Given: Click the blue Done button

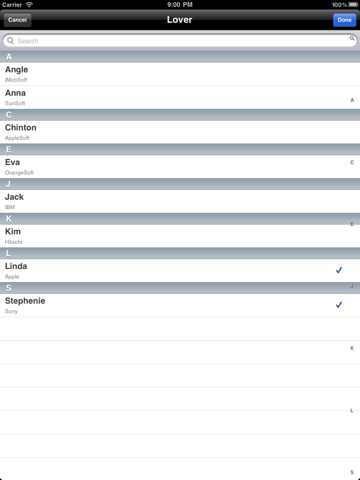Looking at the screenshot, I should tap(344, 20).
